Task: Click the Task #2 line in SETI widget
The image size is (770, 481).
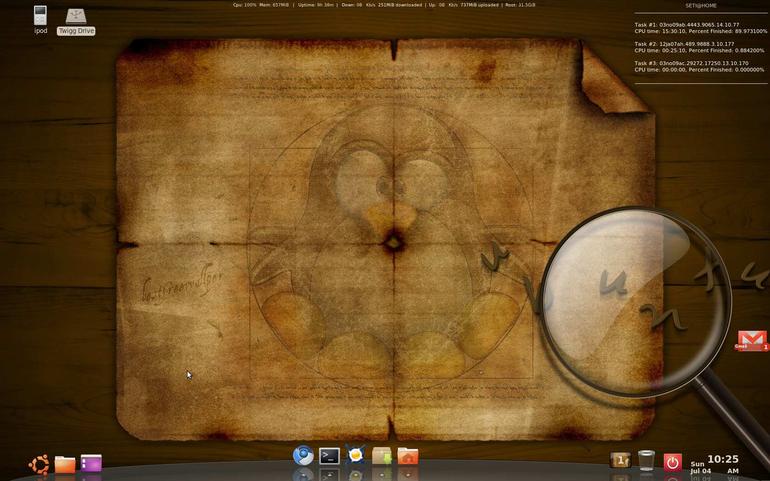Action: coord(684,44)
